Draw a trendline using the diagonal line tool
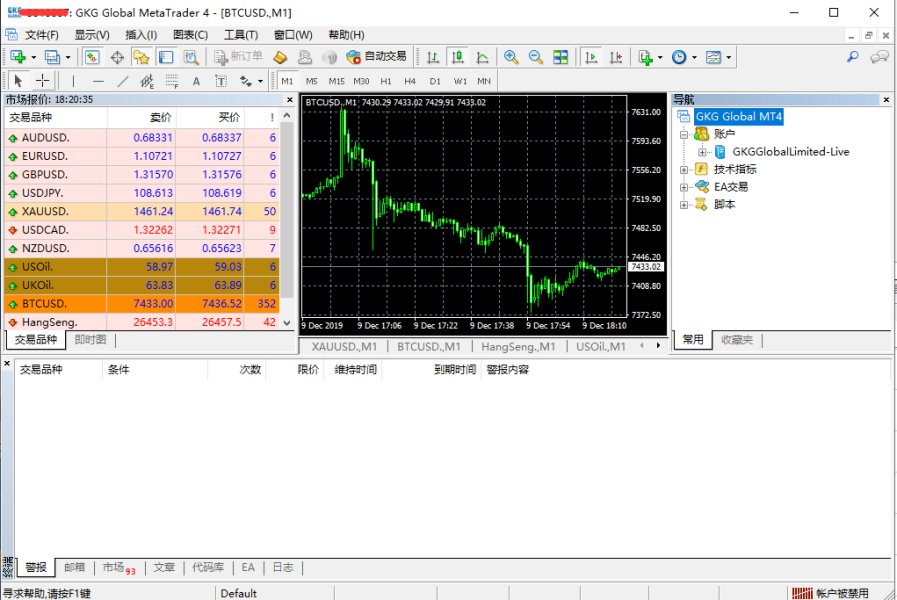Viewport: 897px width, 600px height. pyautogui.click(x=123, y=81)
